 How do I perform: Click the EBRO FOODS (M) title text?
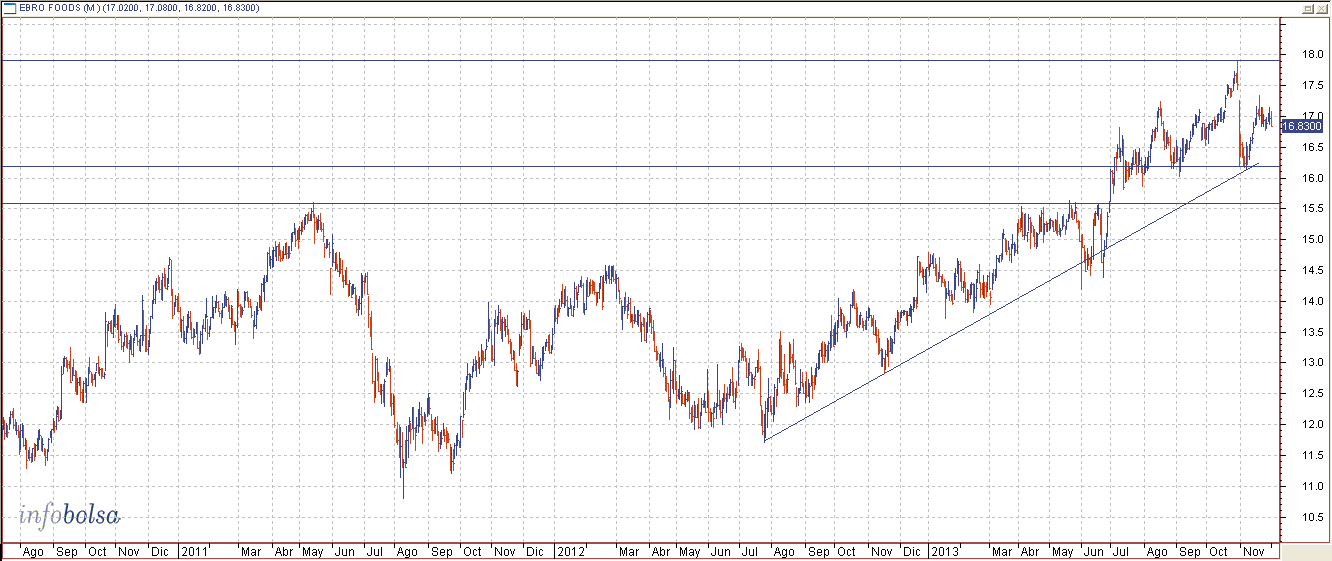pyautogui.click(x=58, y=8)
